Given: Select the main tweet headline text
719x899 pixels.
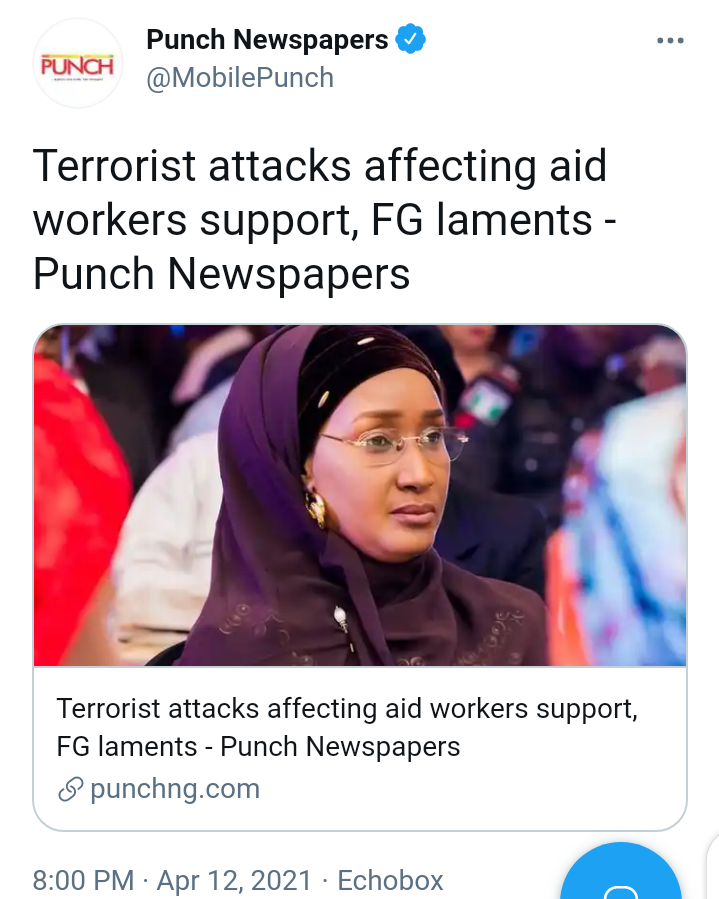Looking at the screenshot, I should tap(325, 220).
